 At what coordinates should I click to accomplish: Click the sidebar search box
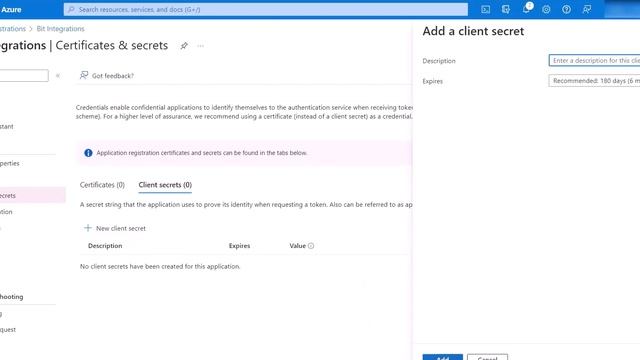24,76
